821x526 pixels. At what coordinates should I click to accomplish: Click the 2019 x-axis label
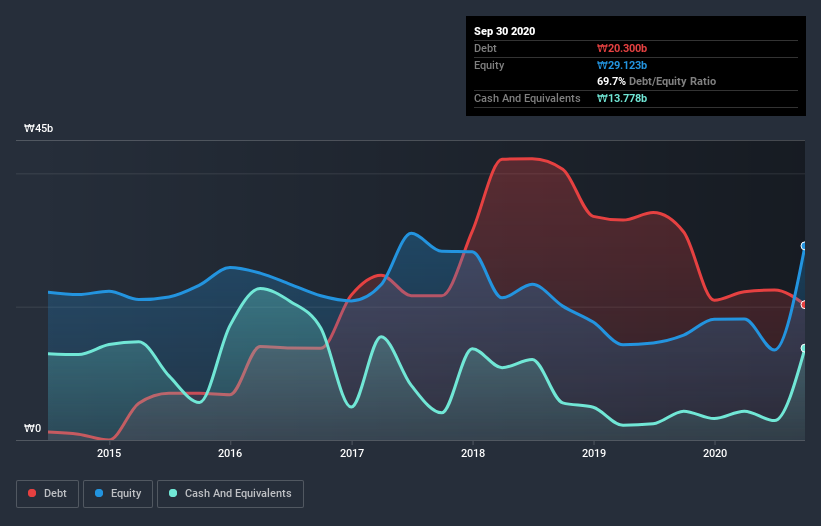pyautogui.click(x=594, y=453)
